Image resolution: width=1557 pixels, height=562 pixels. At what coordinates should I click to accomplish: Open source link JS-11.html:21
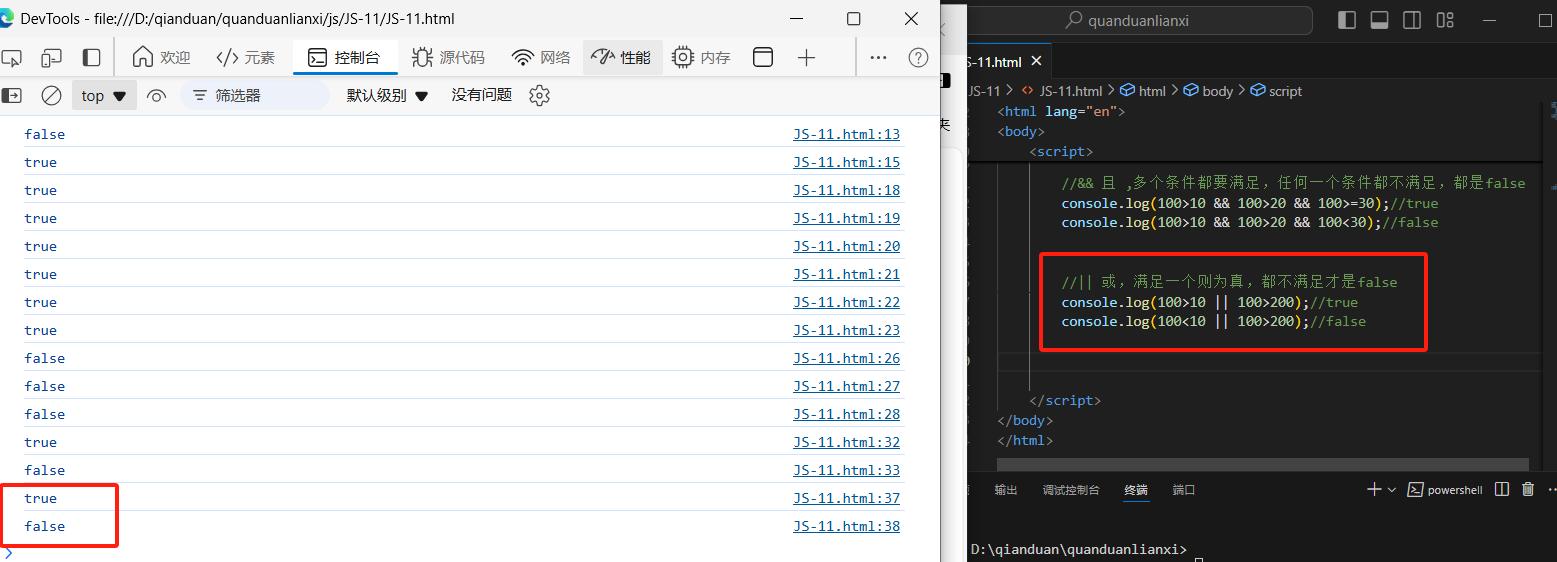coord(846,274)
